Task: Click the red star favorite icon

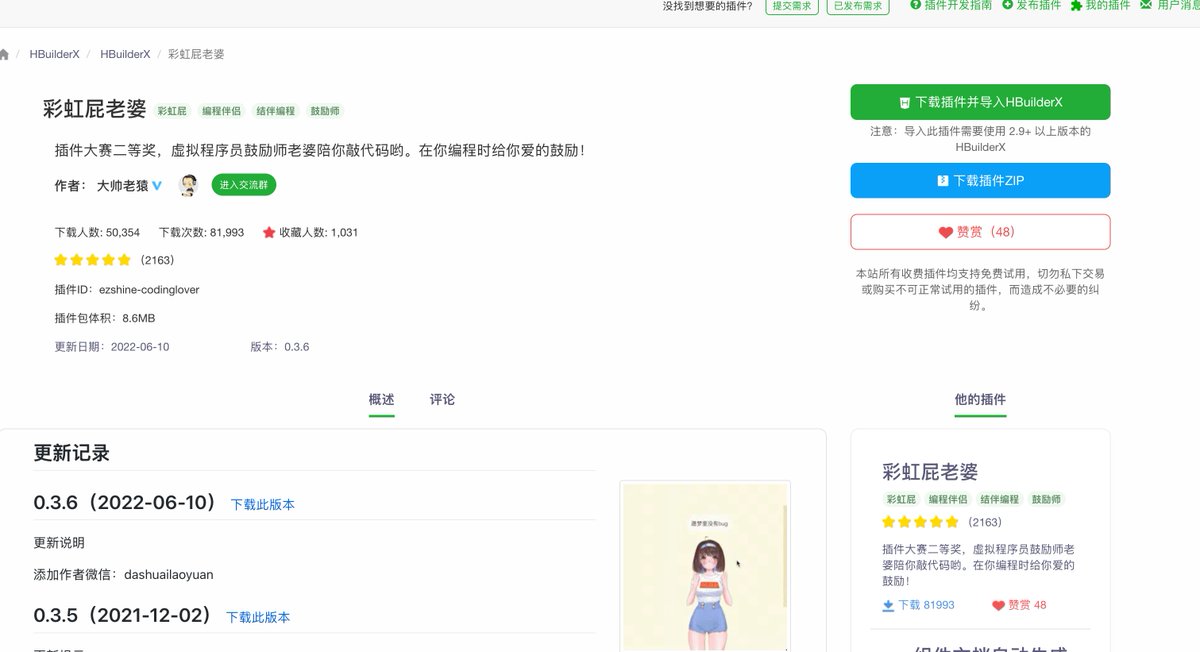Action: coord(269,232)
